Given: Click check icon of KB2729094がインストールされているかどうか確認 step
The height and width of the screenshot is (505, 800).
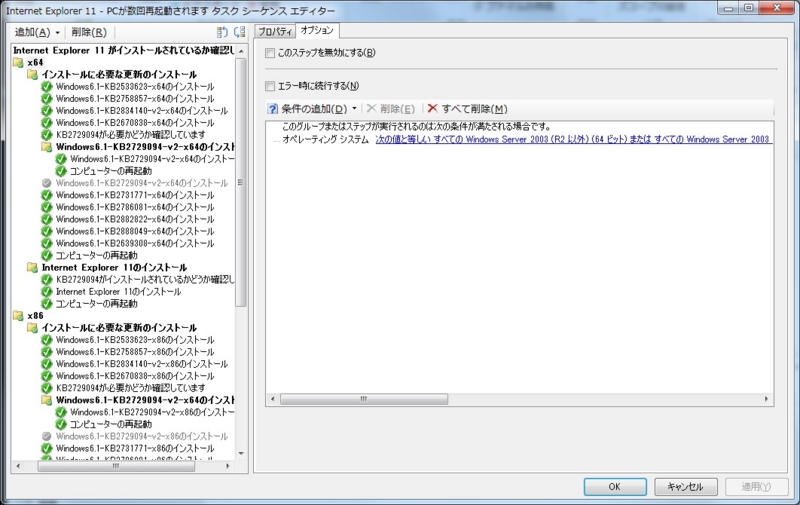Looking at the screenshot, I should [47, 280].
